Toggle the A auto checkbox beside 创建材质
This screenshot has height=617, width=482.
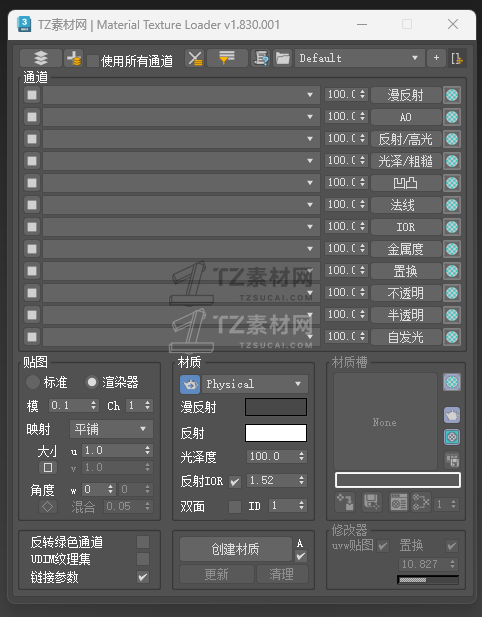tap(301, 556)
